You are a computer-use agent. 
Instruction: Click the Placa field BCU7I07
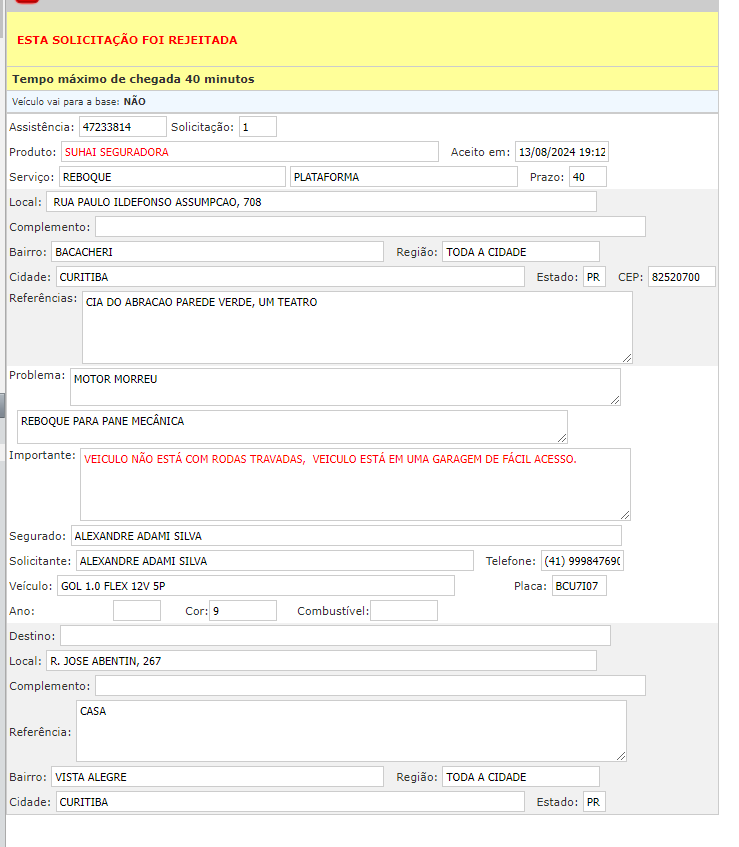578,586
